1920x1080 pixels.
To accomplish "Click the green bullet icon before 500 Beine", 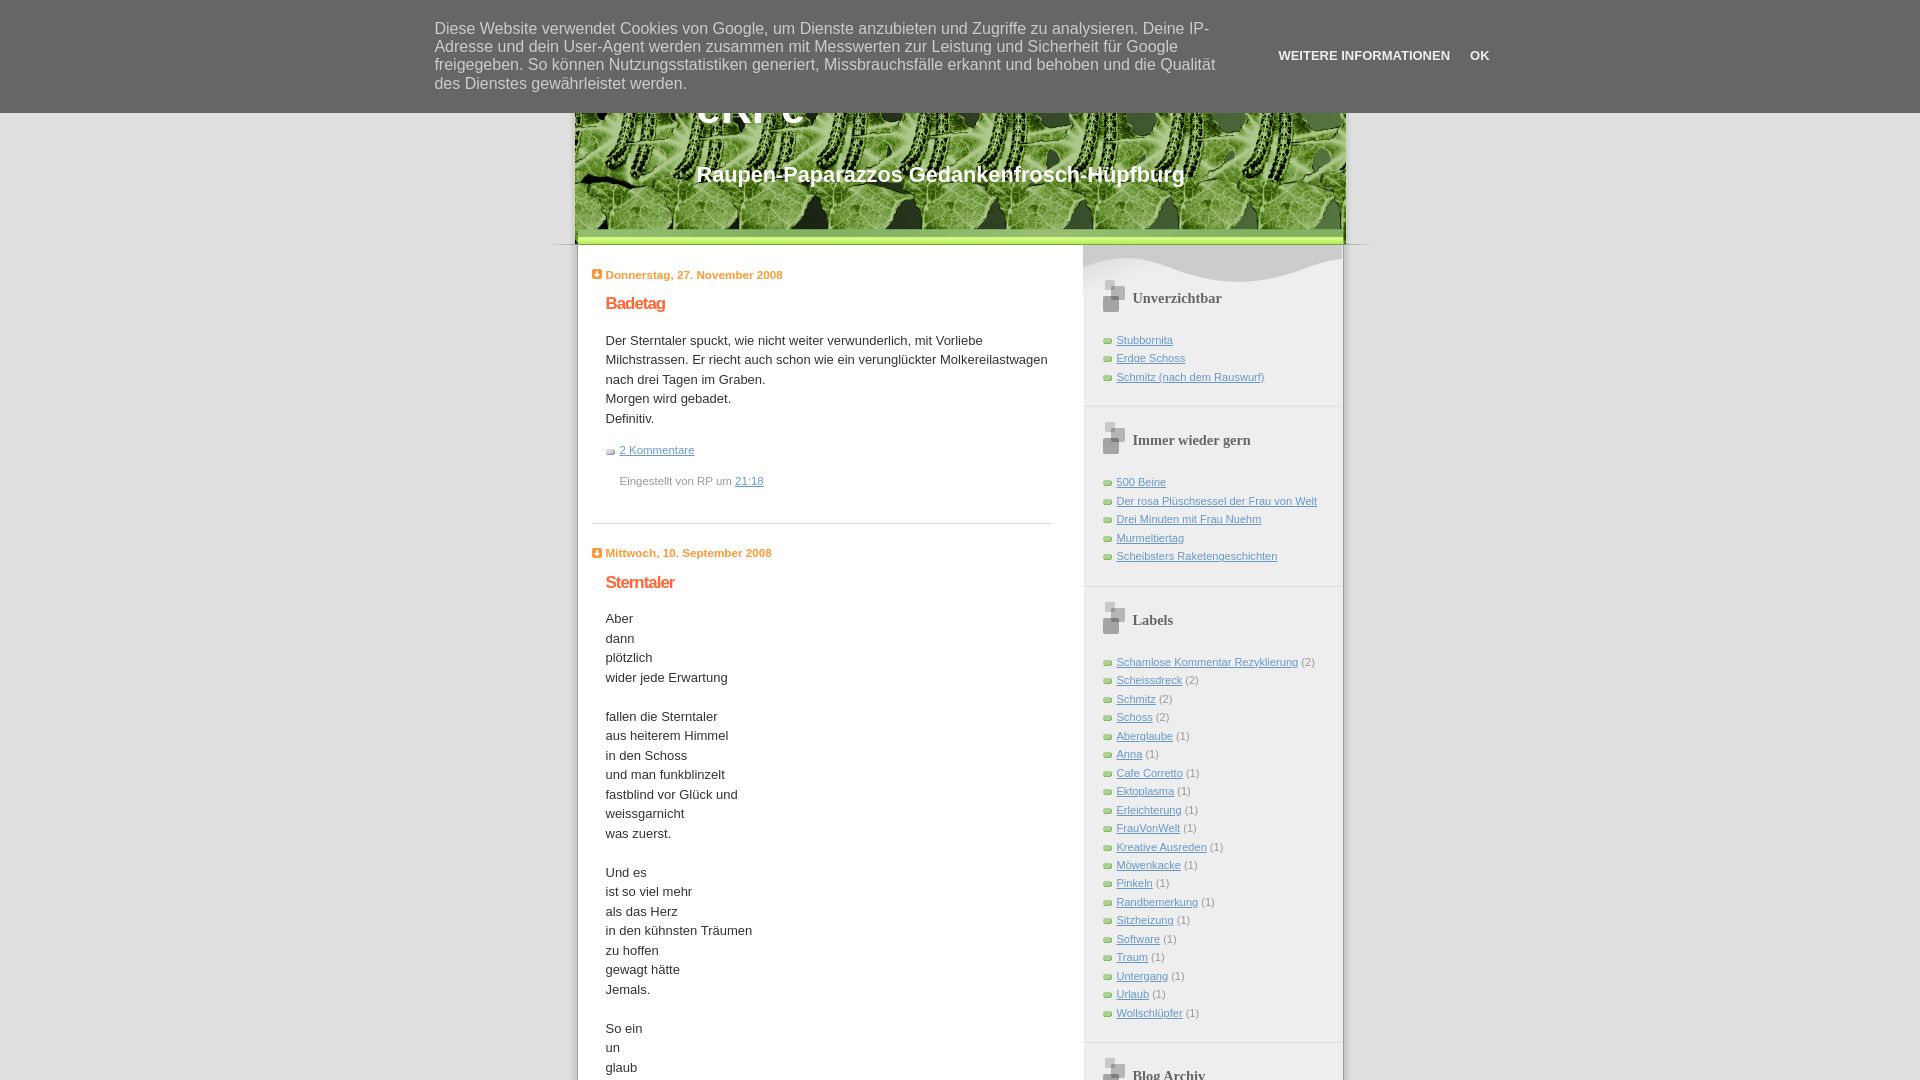I will (1107, 483).
